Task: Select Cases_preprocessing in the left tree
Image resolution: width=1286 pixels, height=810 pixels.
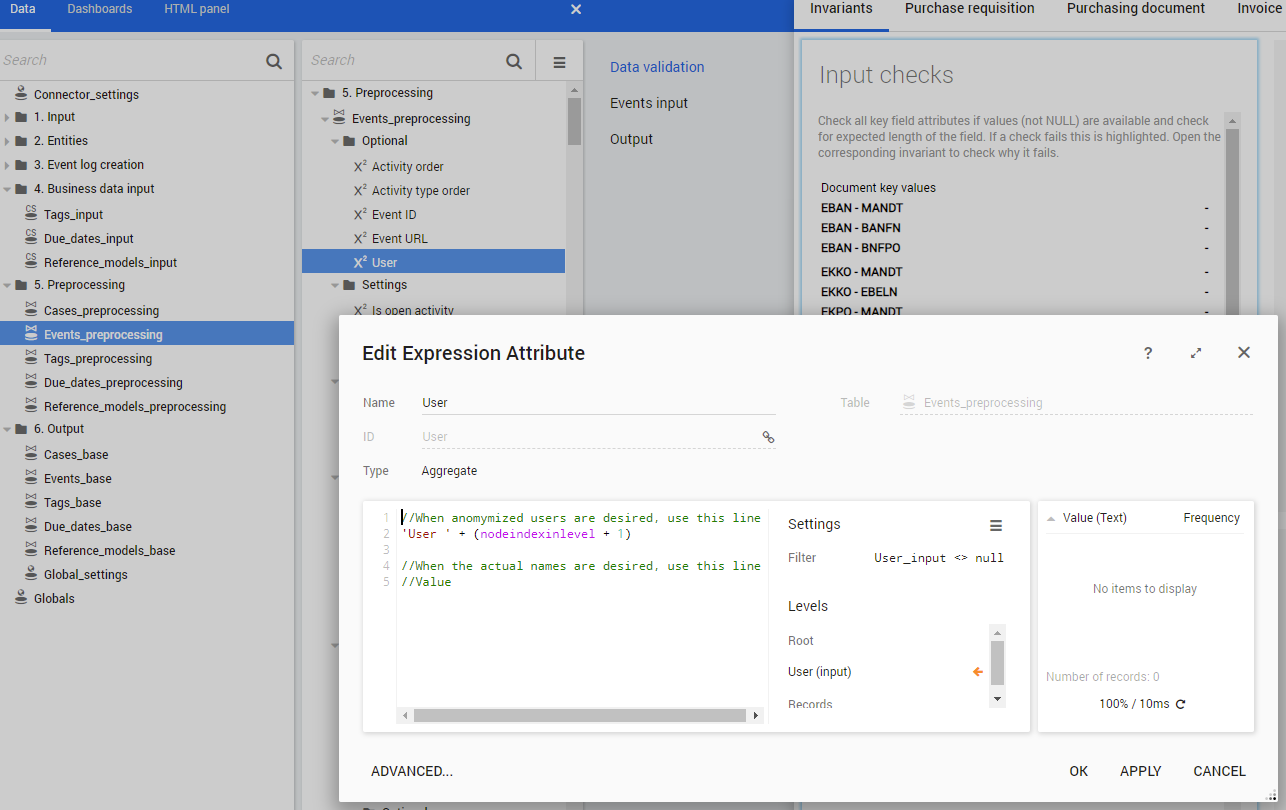Action: pos(101,311)
